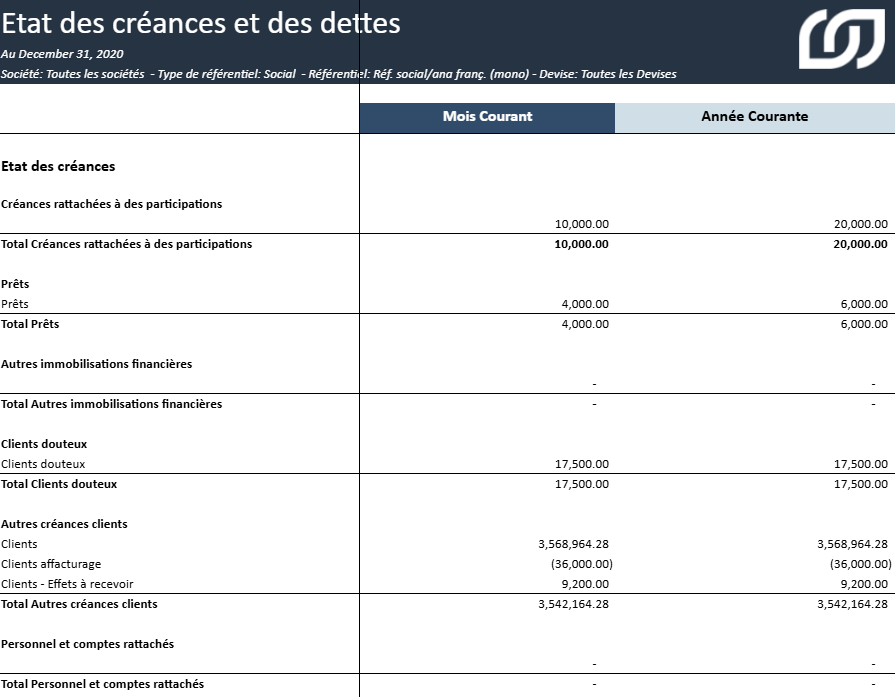Click the Prêts line item 6,000.00 under Année Courante
The image size is (895, 697).
coord(864,304)
